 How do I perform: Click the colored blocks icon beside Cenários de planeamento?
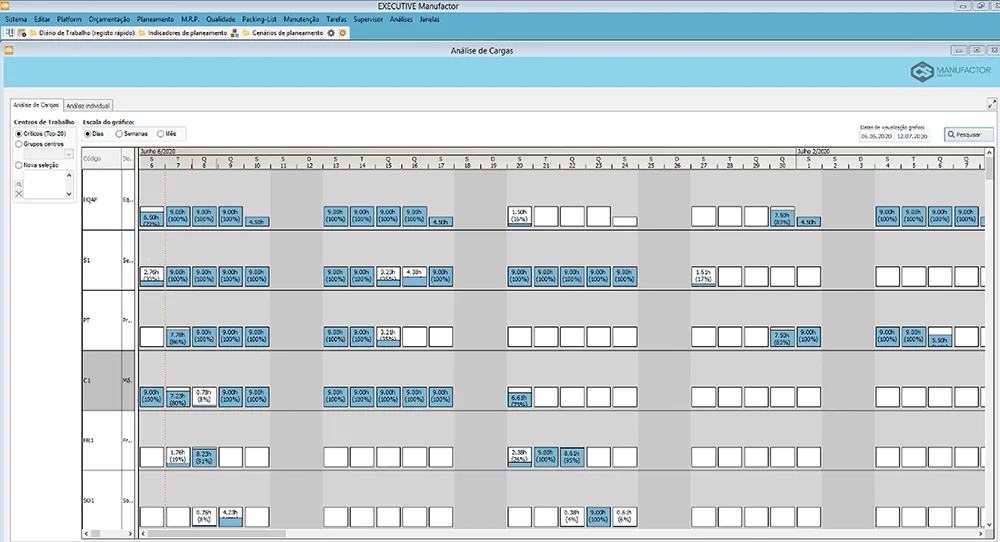[235, 33]
